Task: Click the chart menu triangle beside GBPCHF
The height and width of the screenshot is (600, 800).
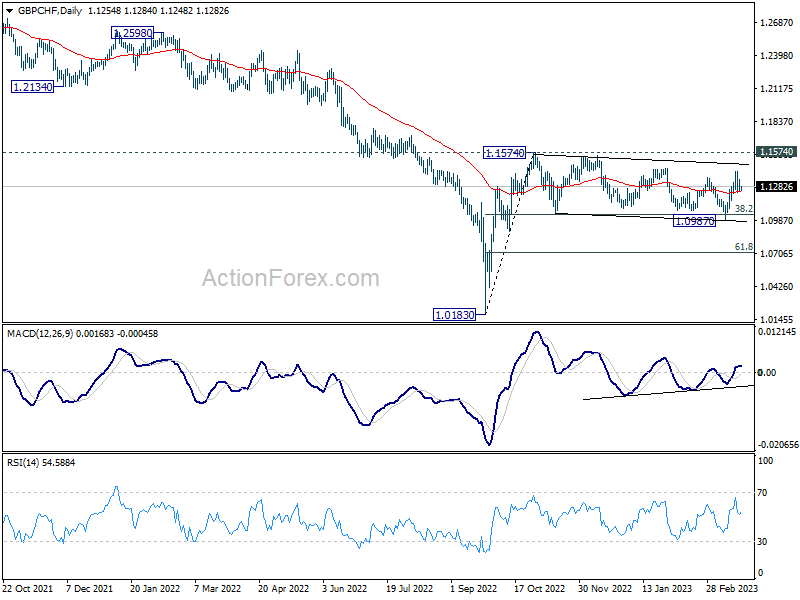Action: (x=9, y=11)
